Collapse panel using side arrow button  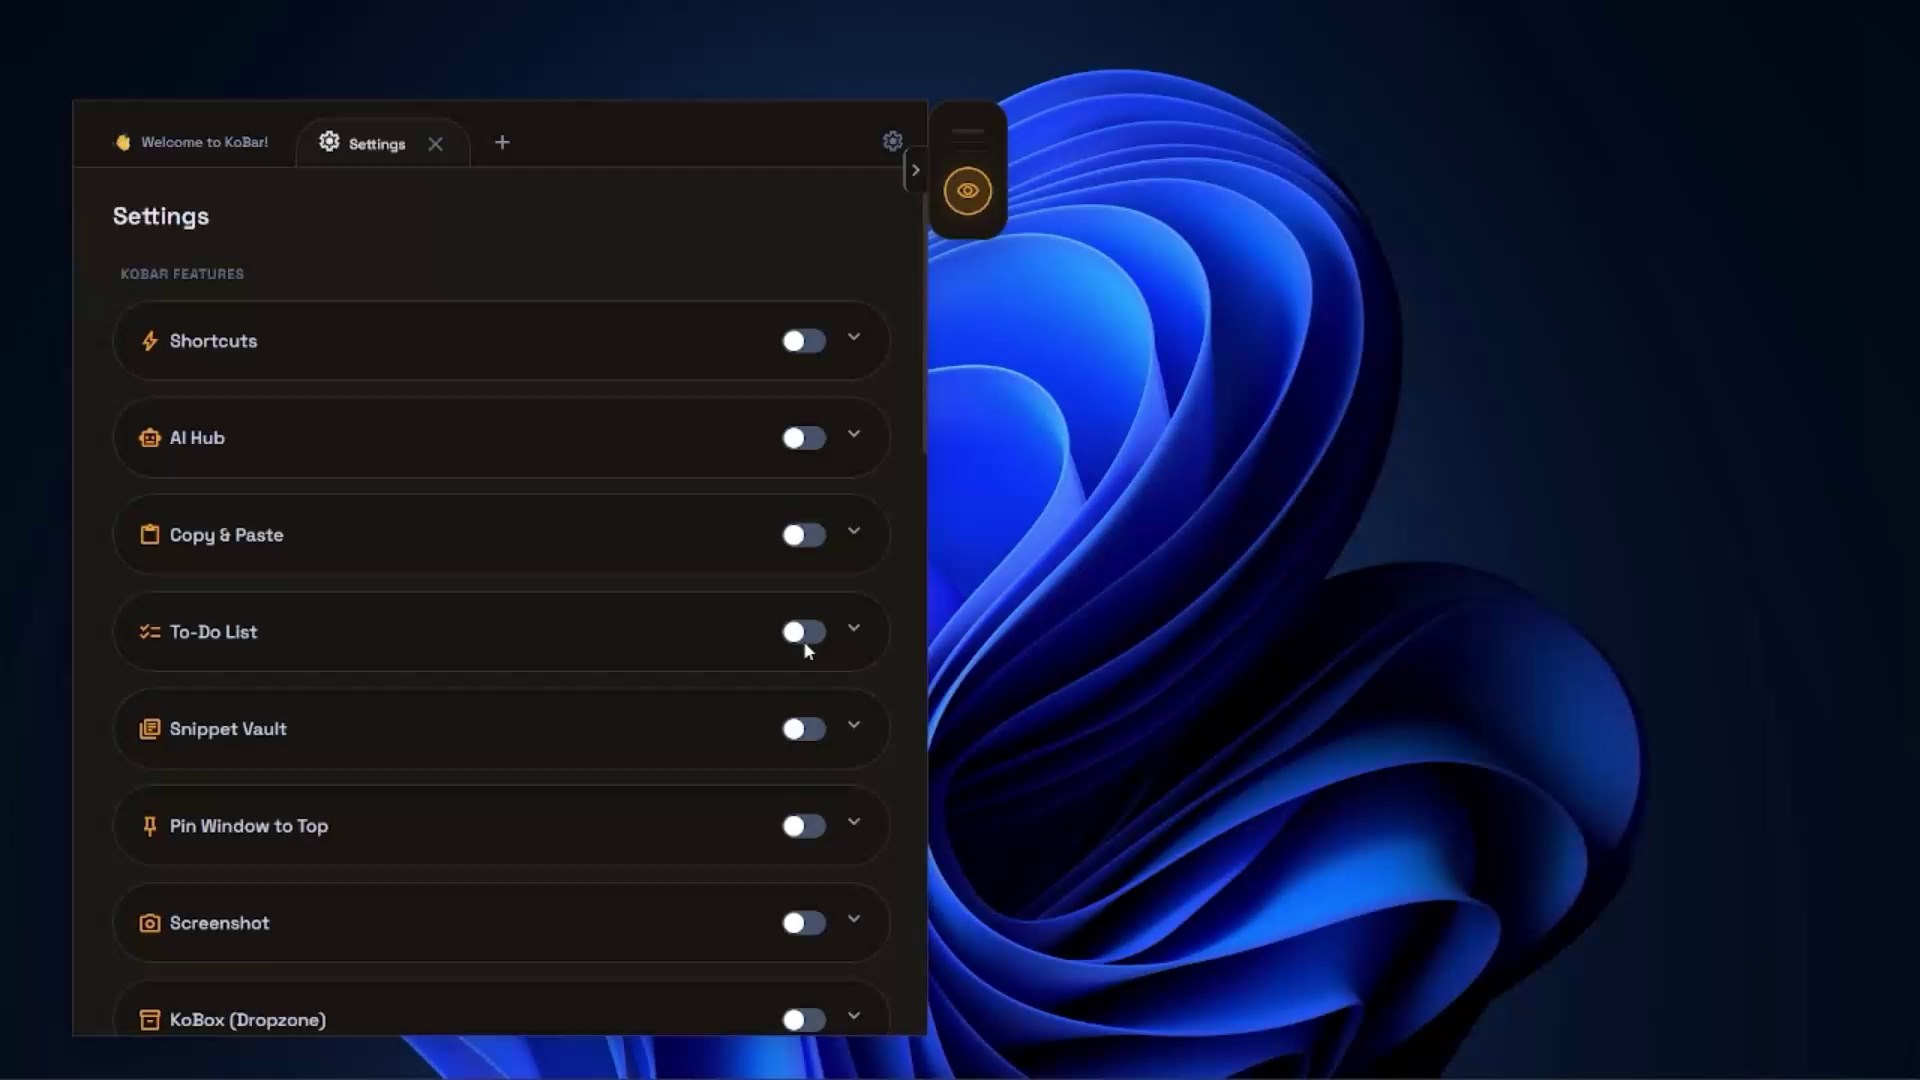915,170
